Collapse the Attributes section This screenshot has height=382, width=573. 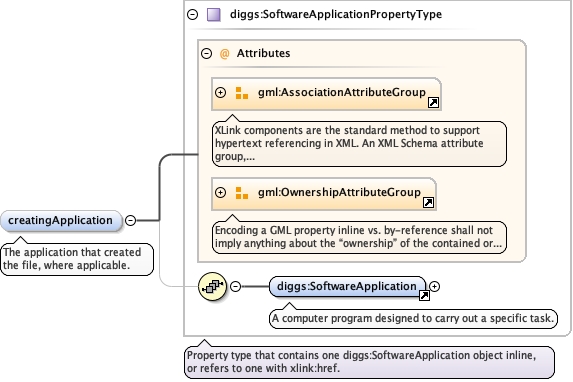click(x=206, y=53)
